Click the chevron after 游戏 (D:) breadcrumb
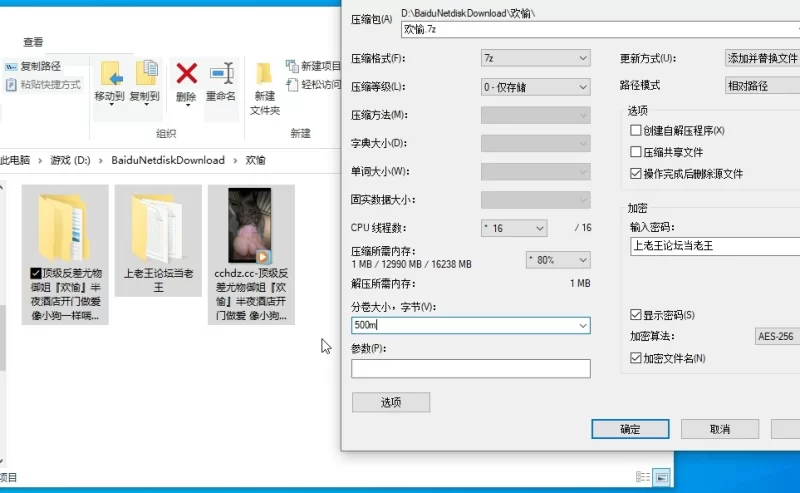 tap(101, 161)
